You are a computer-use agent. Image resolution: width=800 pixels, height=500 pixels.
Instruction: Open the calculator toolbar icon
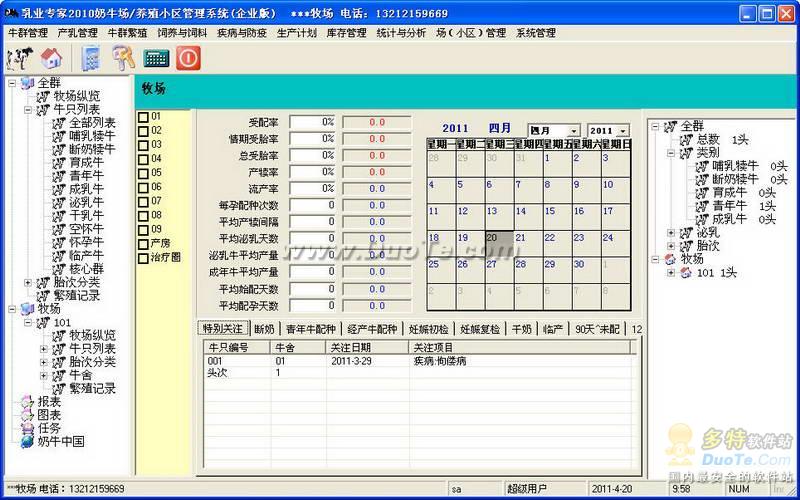156,58
